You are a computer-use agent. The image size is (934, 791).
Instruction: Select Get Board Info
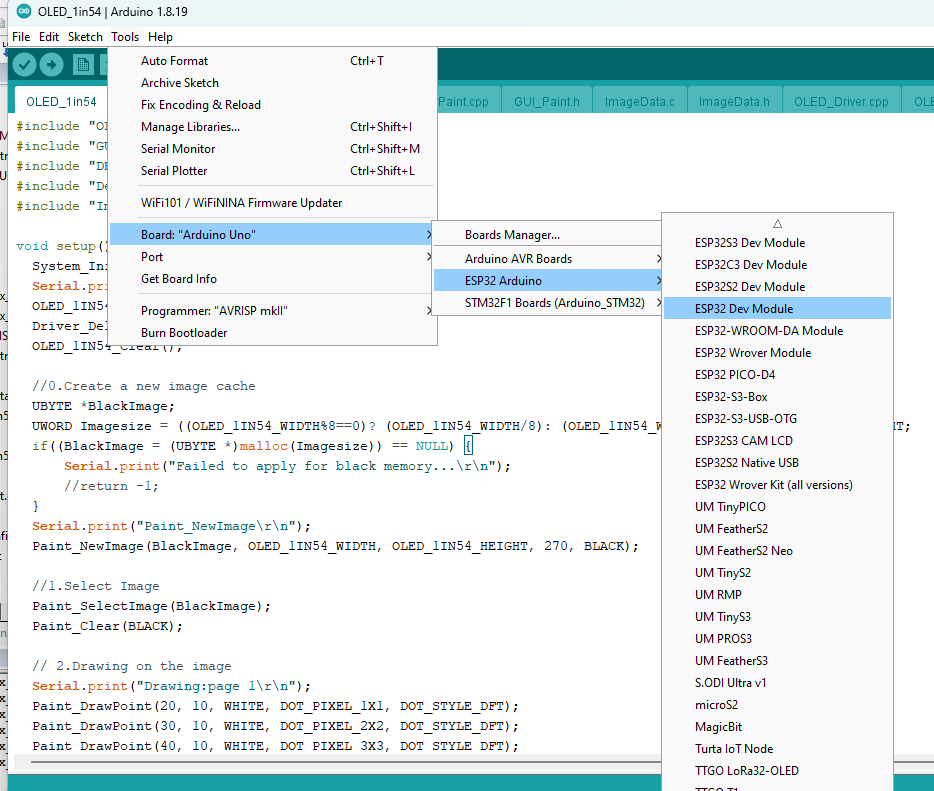(x=273, y=279)
